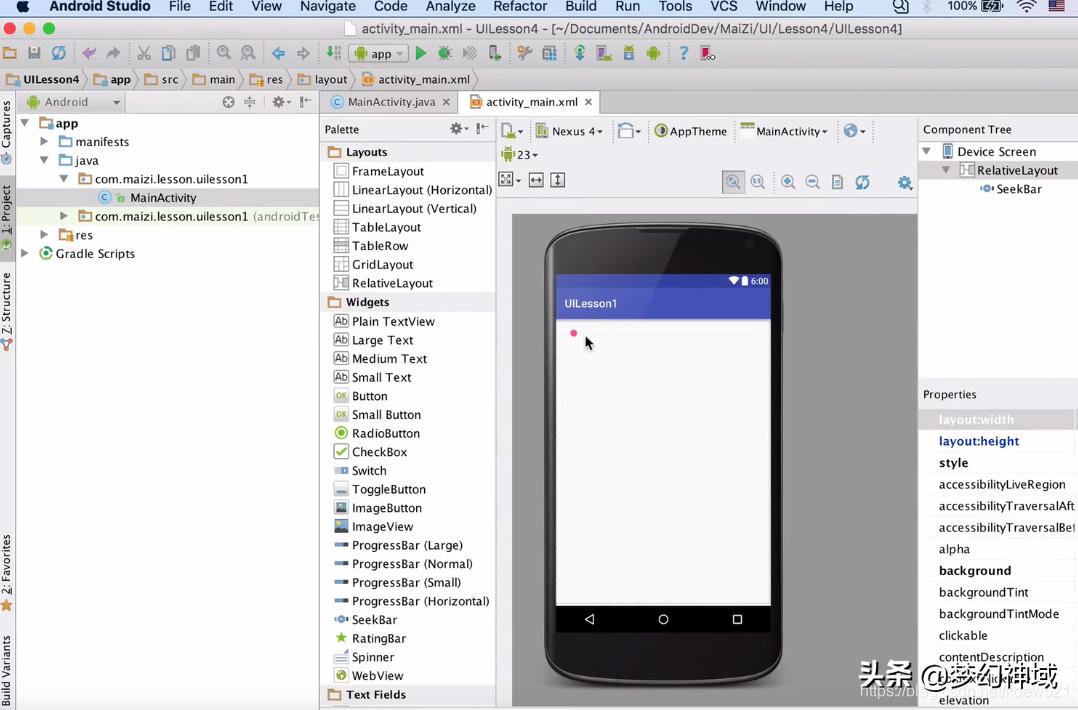
Task: Open the API level 23 dropdown
Action: 520,155
